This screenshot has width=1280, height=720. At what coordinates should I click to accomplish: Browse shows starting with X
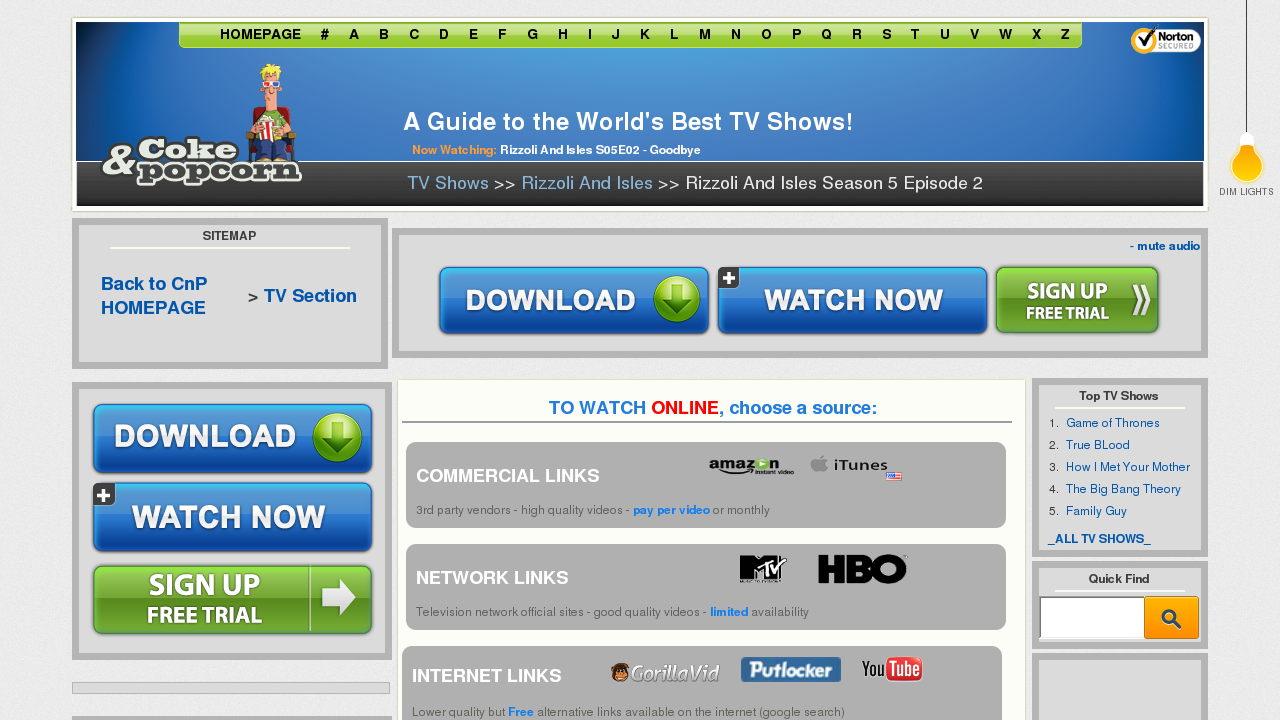(1037, 34)
